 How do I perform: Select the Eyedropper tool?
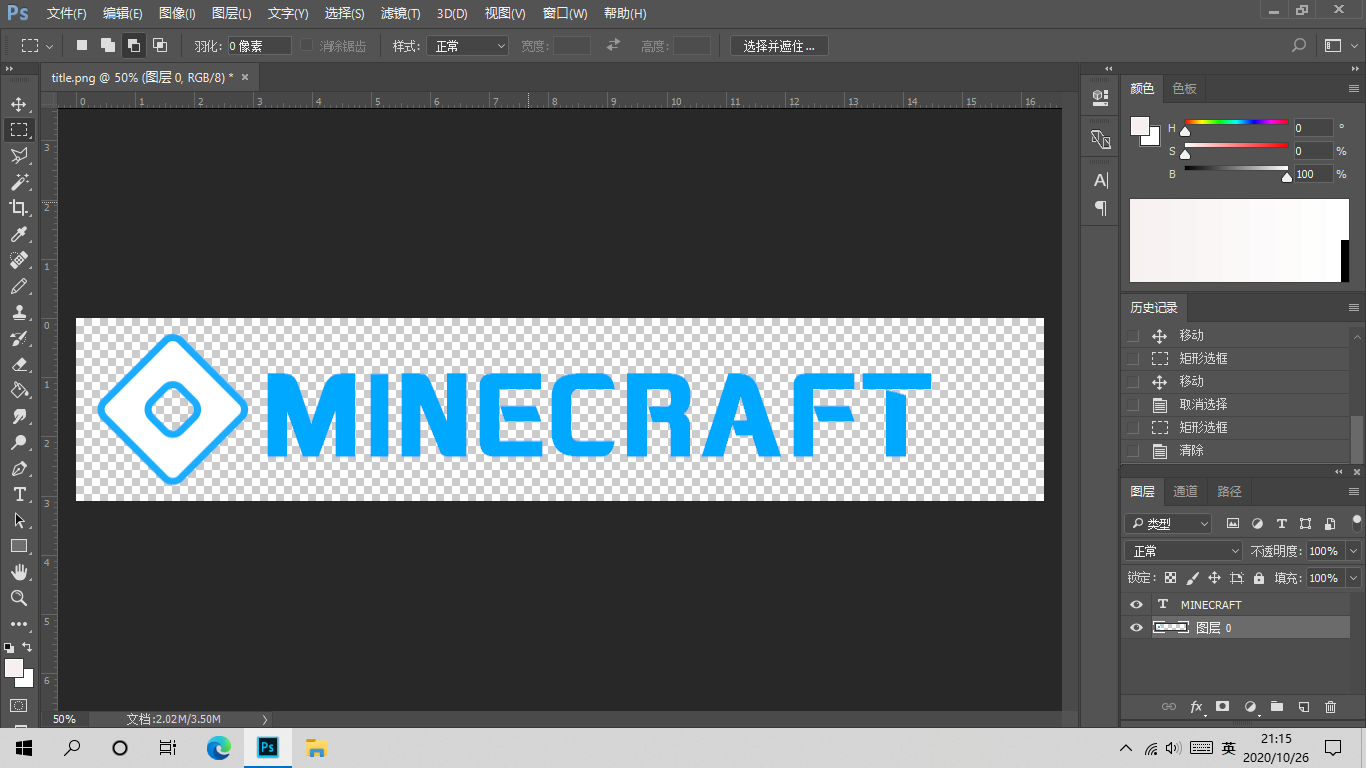point(19,234)
